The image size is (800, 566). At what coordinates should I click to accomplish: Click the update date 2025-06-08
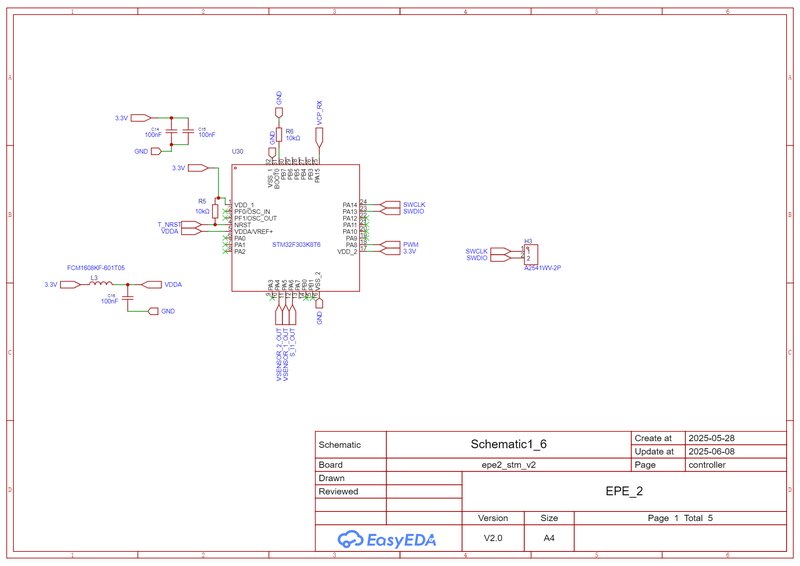pyautogui.click(x=711, y=451)
